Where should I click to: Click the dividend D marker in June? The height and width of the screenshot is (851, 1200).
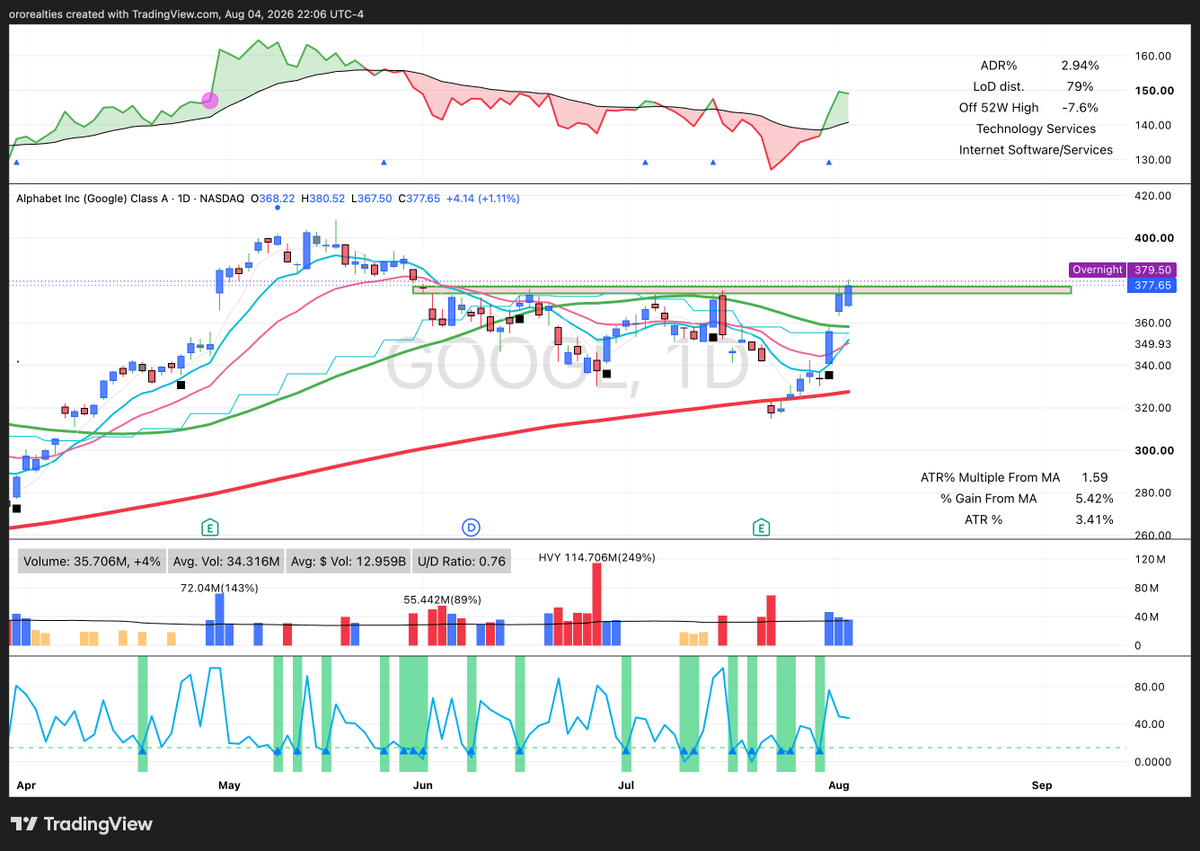(x=470, y=526)
